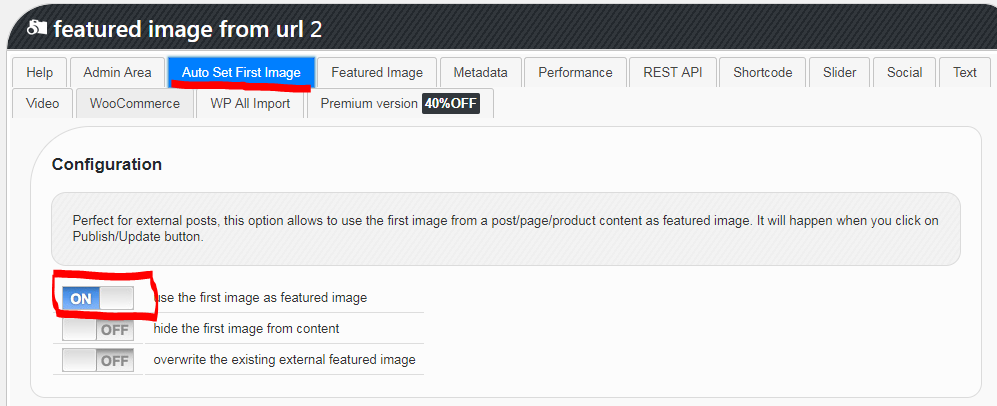Select the Auto Set First Image tab
The image size is (997, 406).
point(241,72)
